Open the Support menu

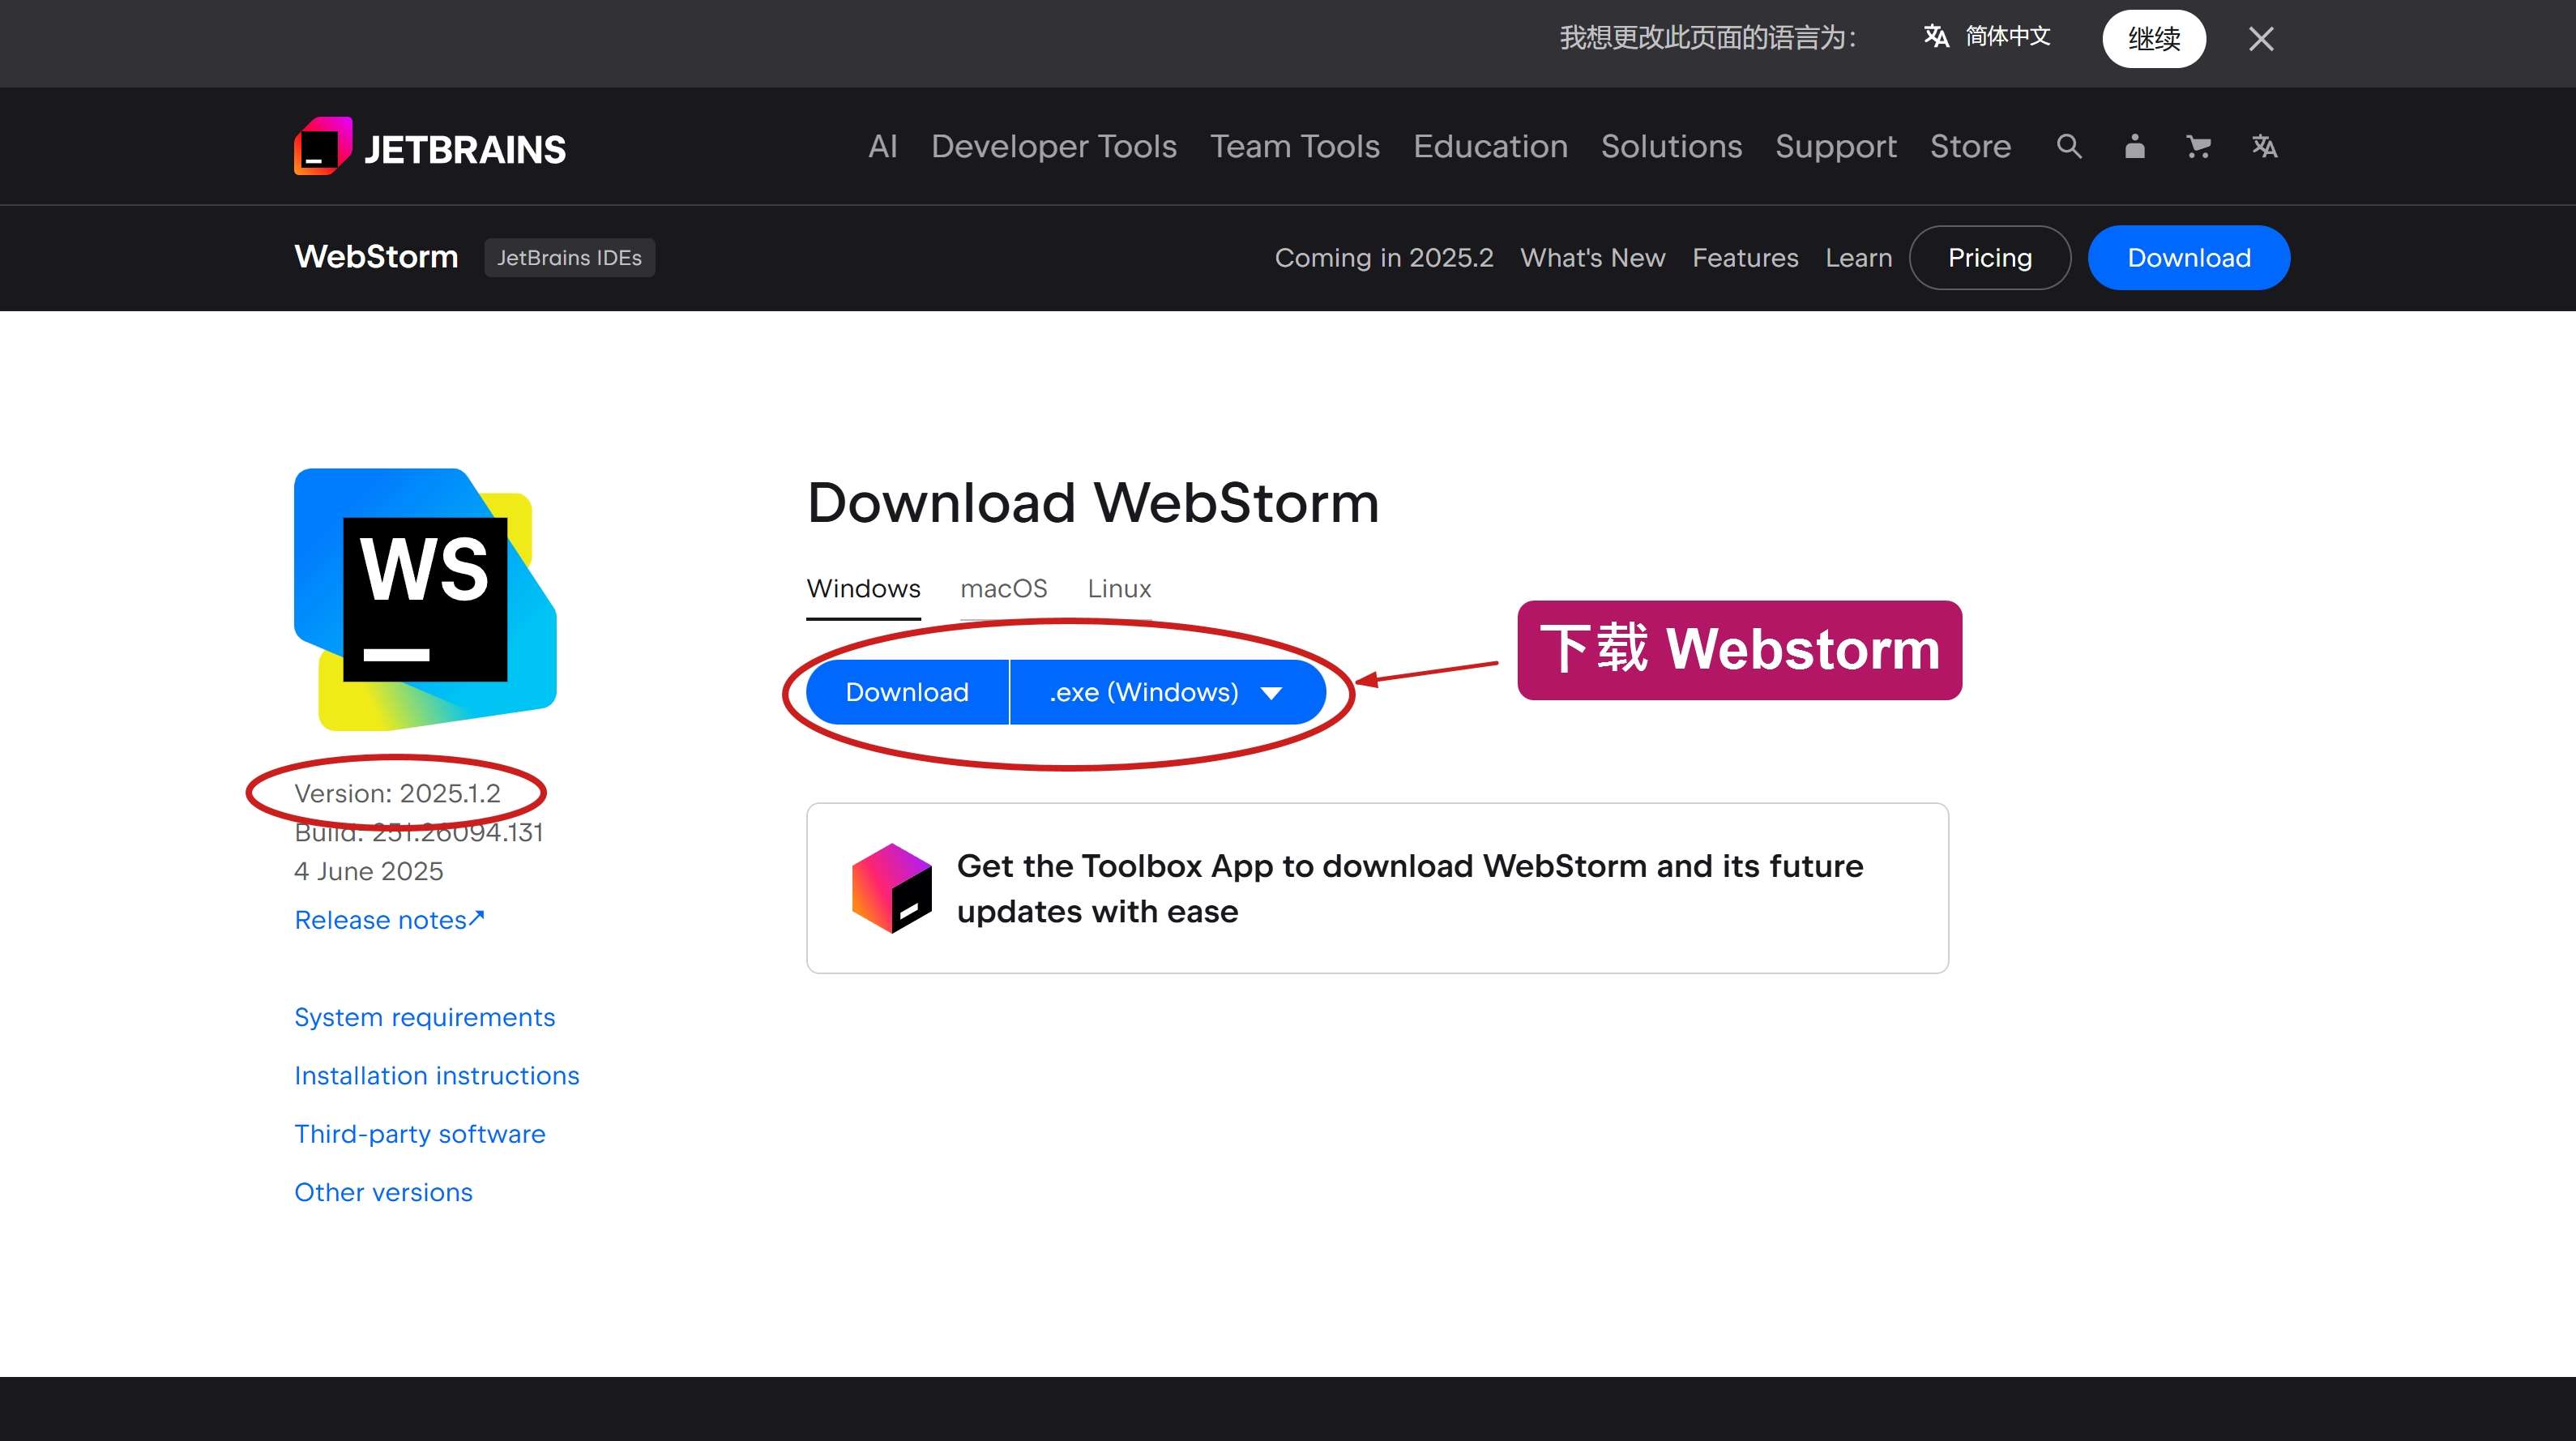1836,147
